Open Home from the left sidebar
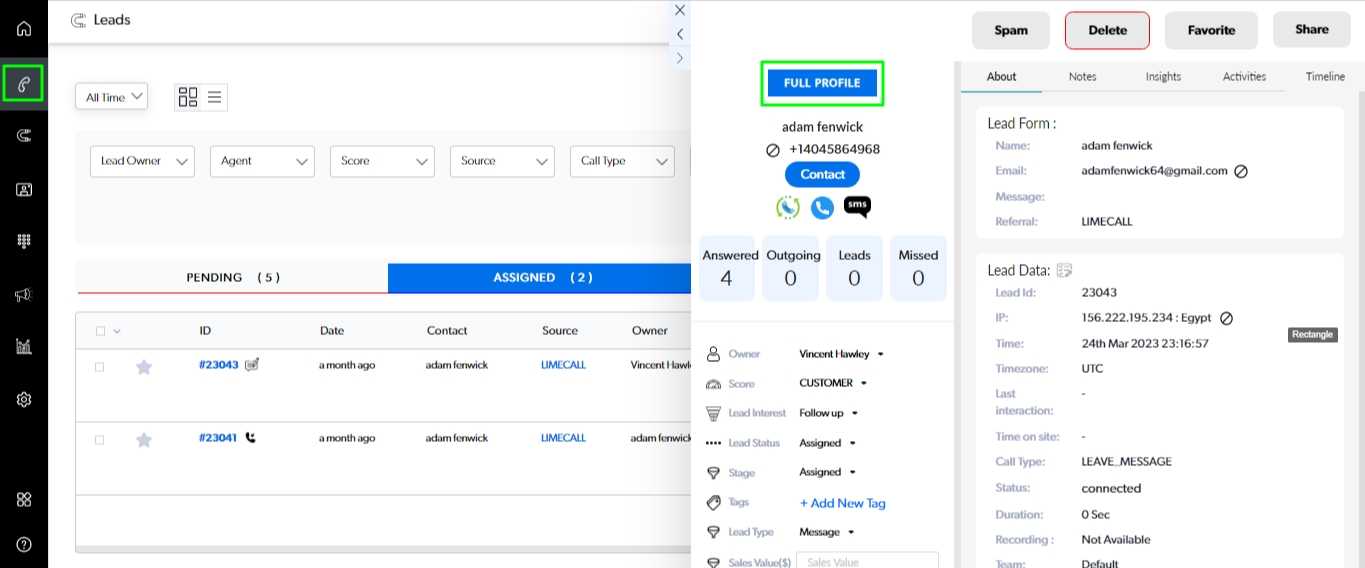 (x=24, y=28)
